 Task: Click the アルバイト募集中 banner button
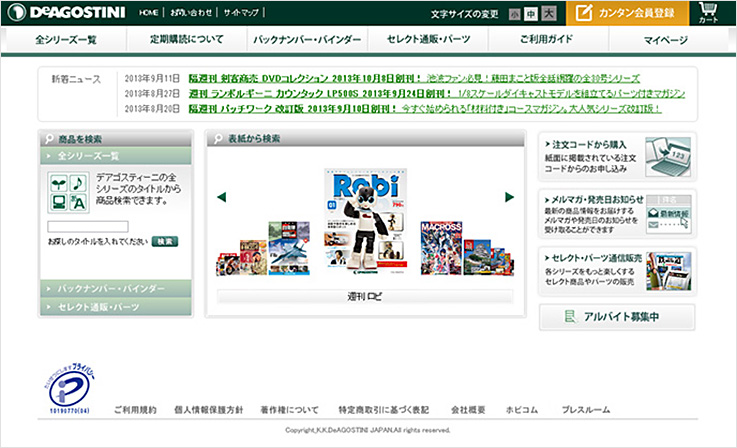[617, 317]
